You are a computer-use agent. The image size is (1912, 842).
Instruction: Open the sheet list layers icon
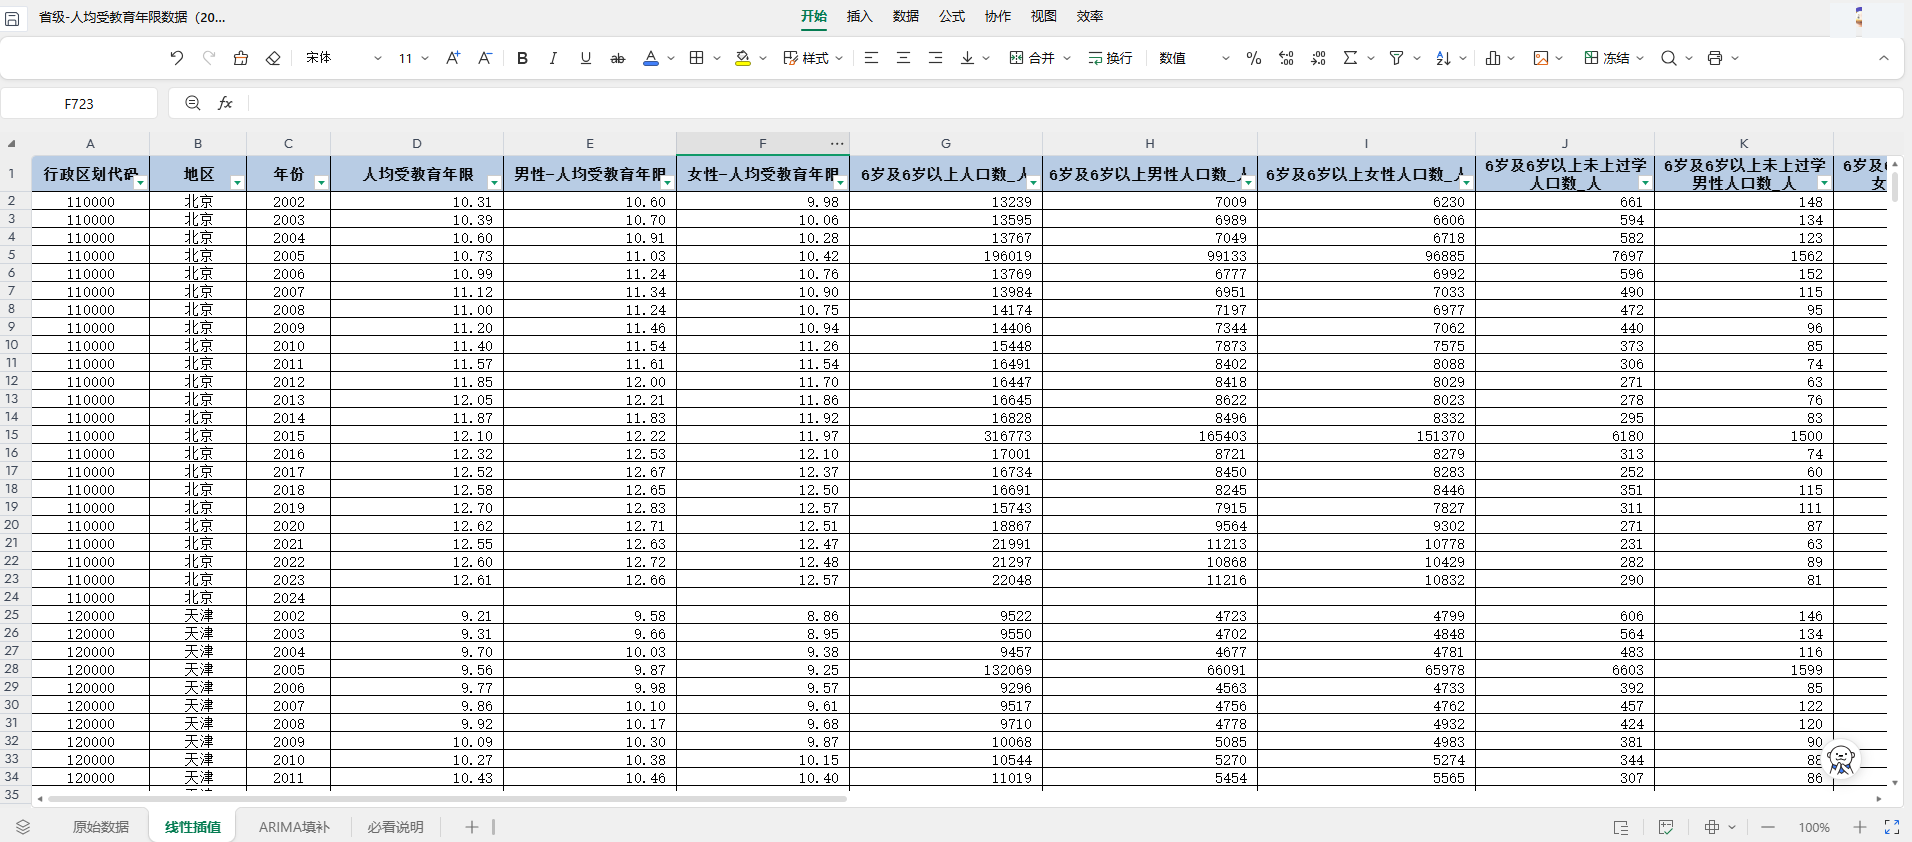click(23, 827)
